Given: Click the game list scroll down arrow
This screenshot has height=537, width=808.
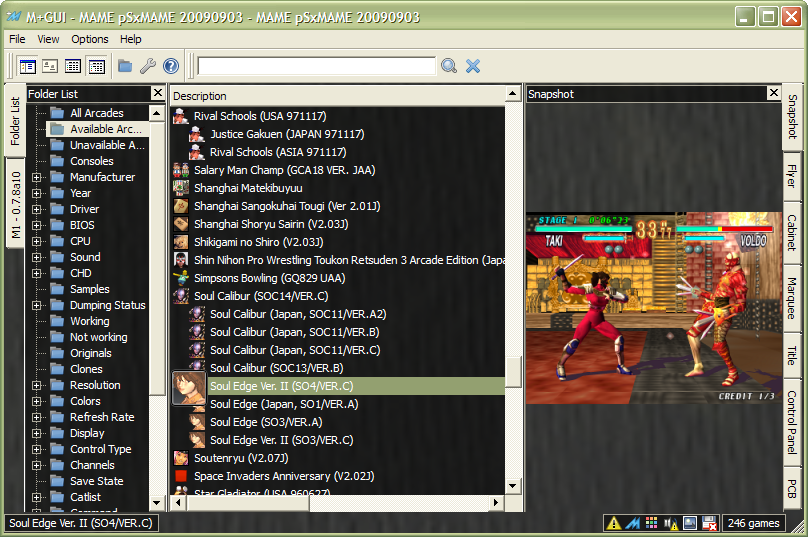Looking at the screenshot, I should click(512, 485).
